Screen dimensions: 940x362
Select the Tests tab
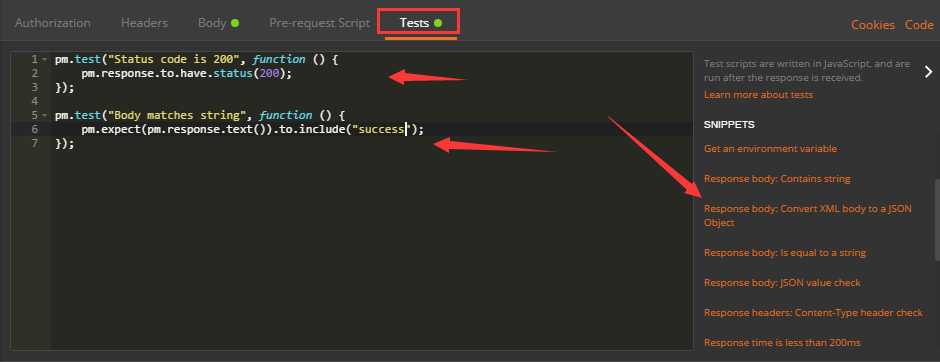point(420,23)
